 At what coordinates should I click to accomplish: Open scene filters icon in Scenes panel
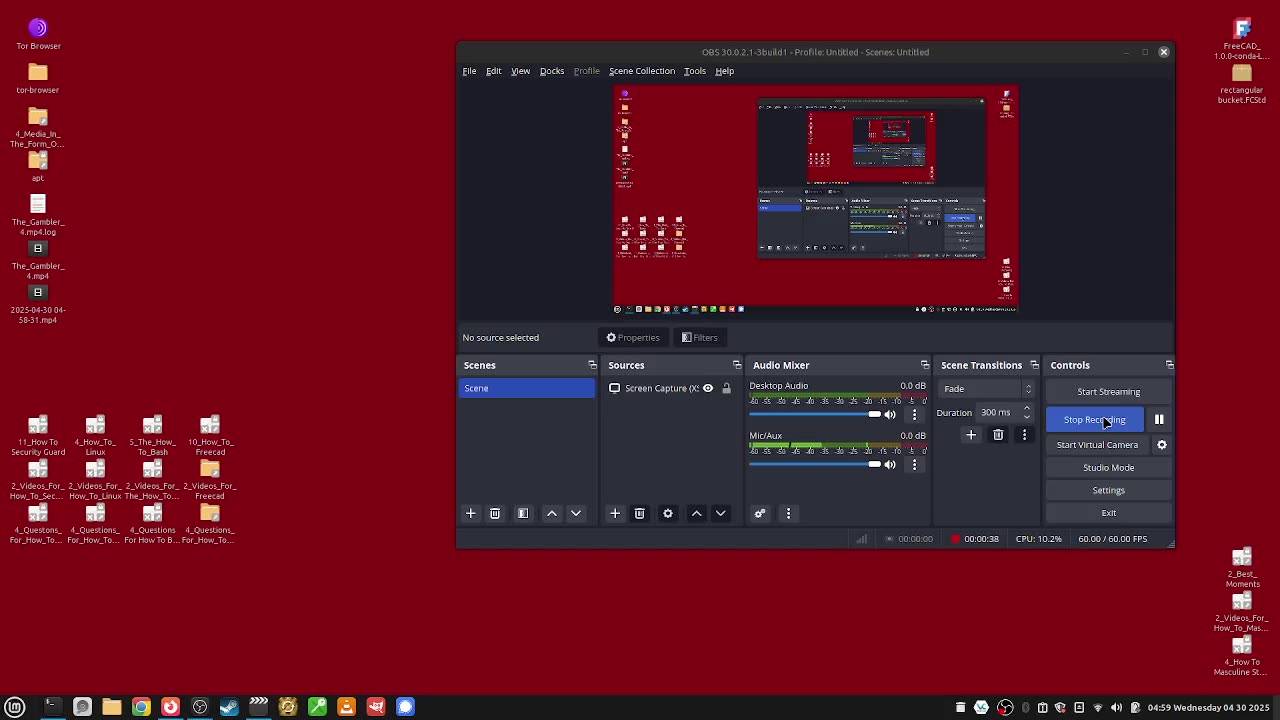click(x=523, y=513)
